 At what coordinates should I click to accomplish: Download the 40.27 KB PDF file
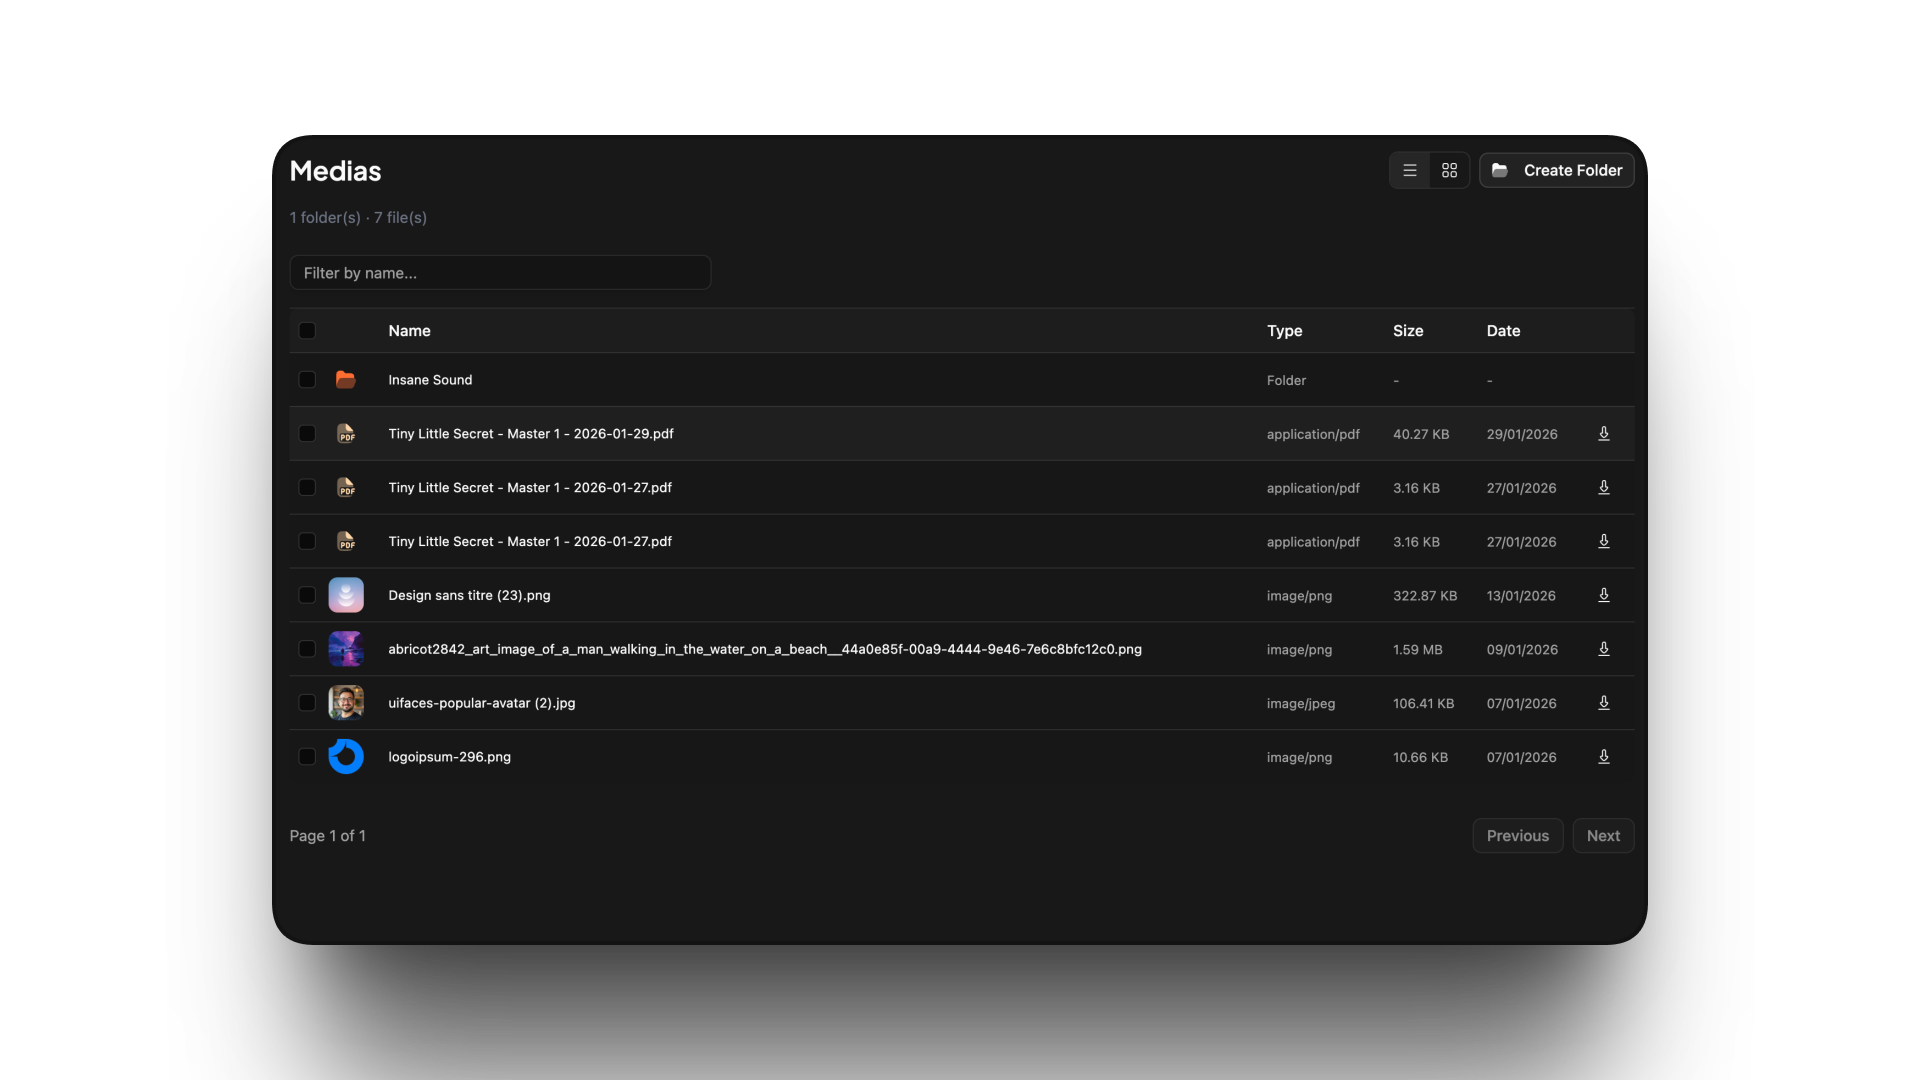click(1603, 434)
